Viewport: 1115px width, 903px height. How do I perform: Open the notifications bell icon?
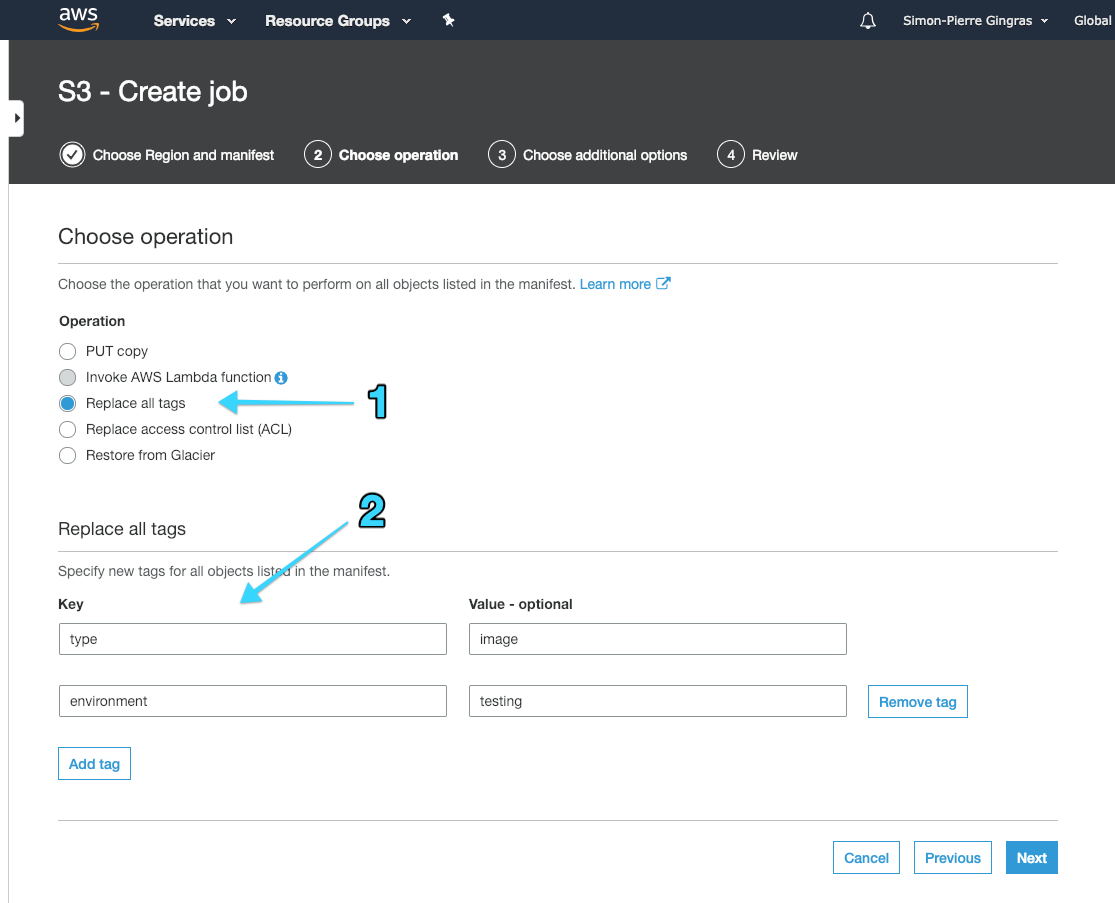click(x=867, y=20)
